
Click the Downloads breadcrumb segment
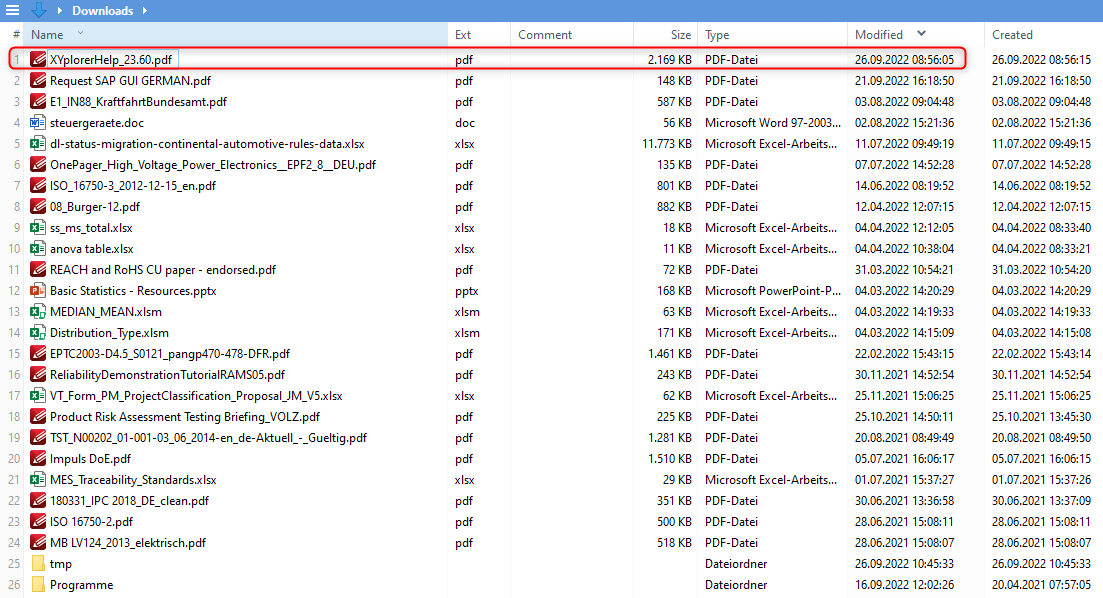(102, 11)
